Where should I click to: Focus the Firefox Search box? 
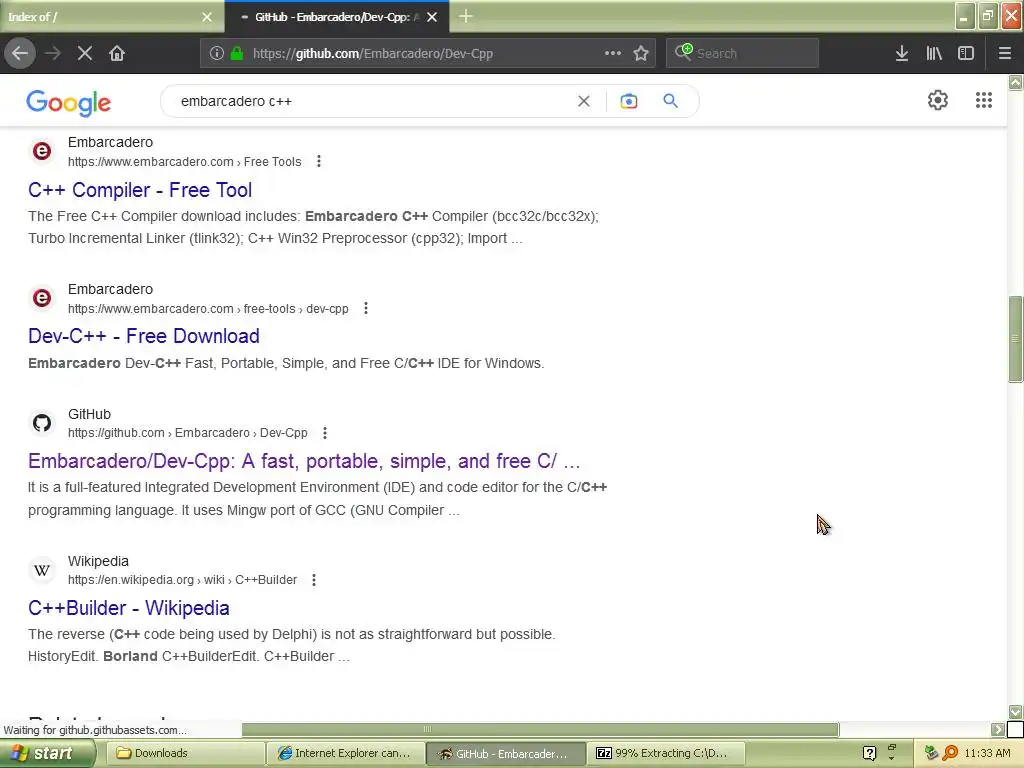click(x=743, y=53)
